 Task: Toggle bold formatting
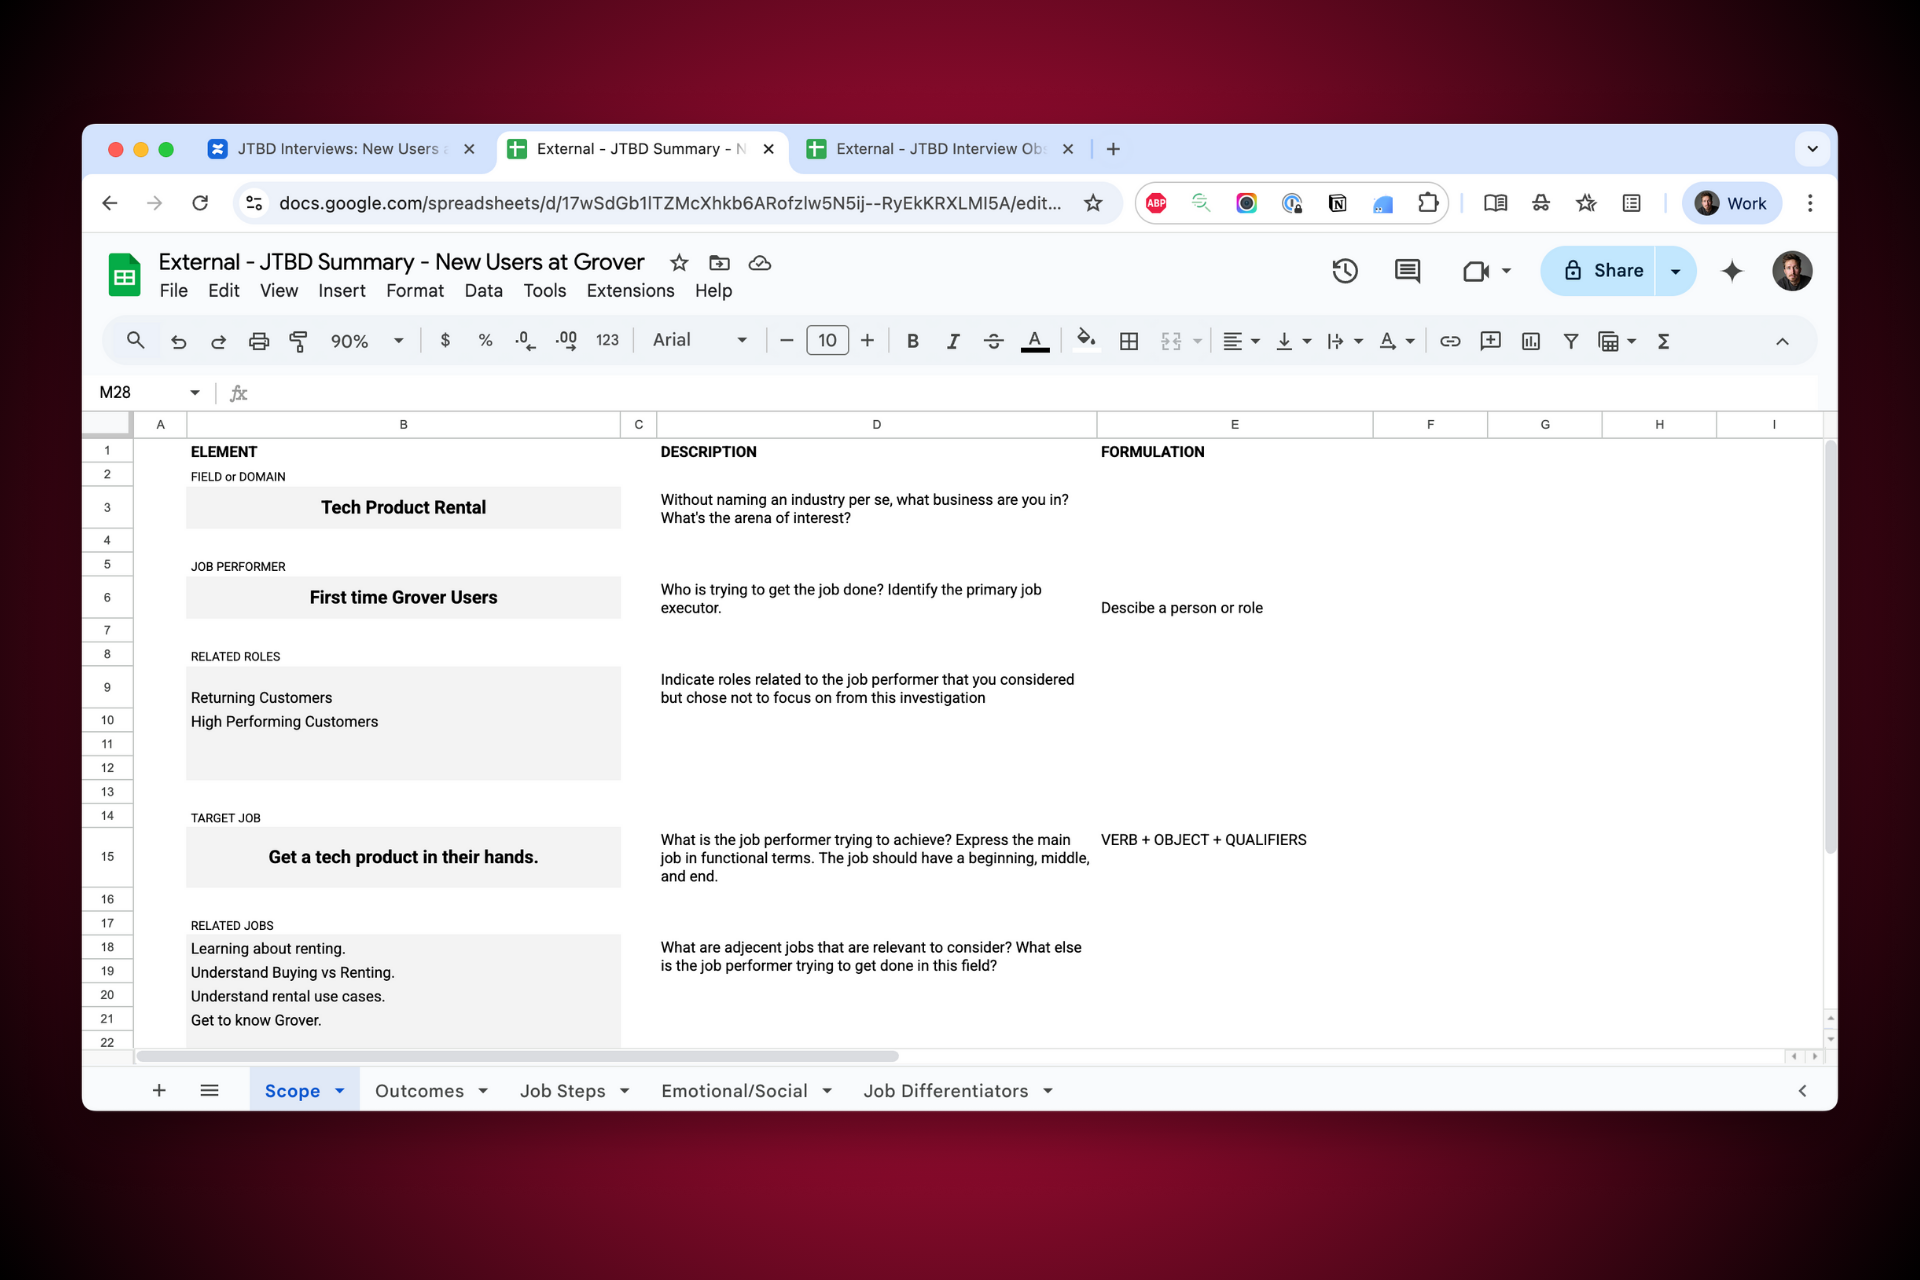click(x=912, y=341)
